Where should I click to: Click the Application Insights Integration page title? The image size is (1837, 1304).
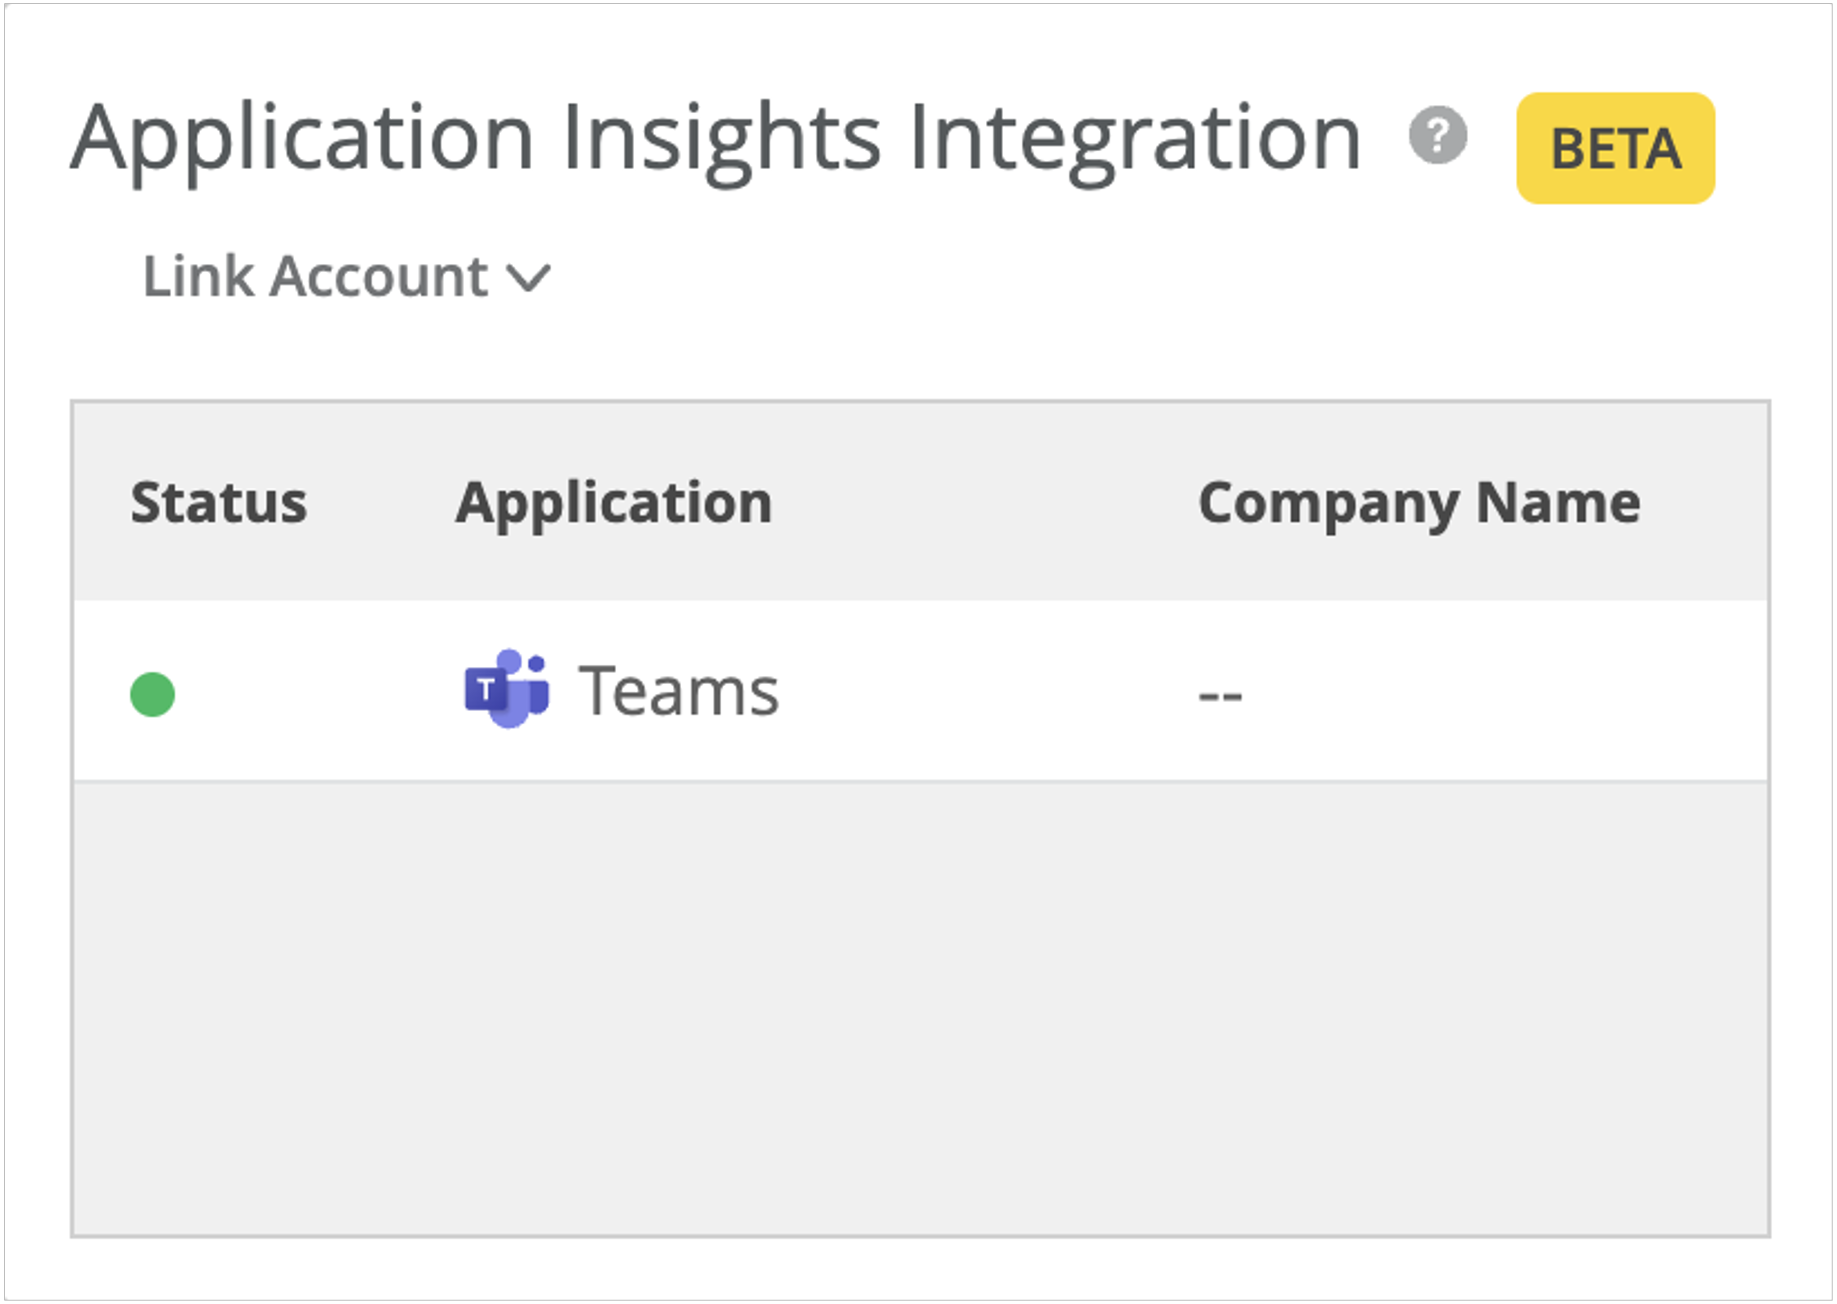click(x=715, y=138)
